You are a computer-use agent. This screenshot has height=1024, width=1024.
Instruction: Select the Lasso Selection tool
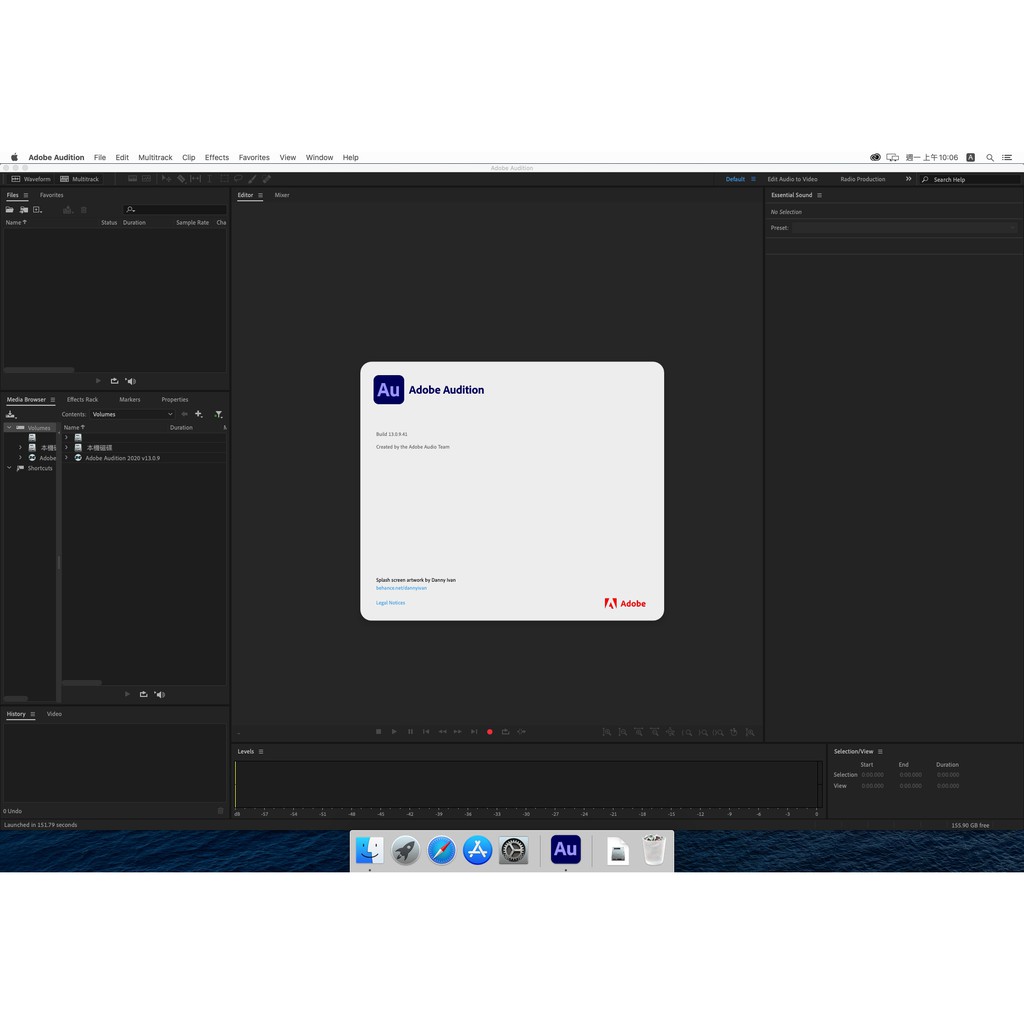pos(238,179)
